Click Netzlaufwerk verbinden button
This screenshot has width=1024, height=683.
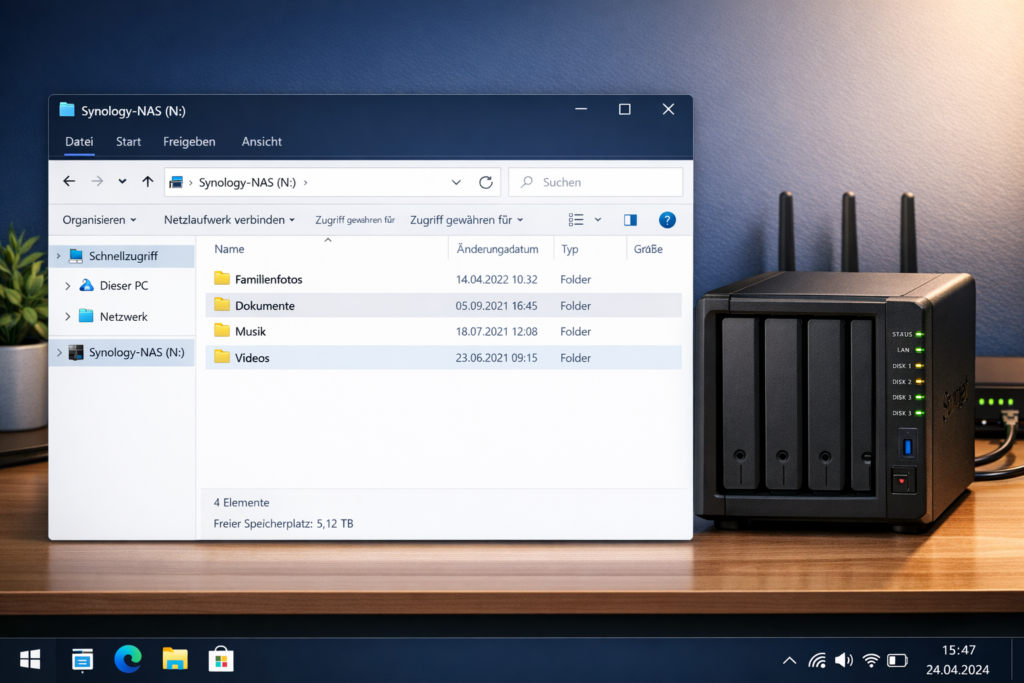tap(229, 220)
